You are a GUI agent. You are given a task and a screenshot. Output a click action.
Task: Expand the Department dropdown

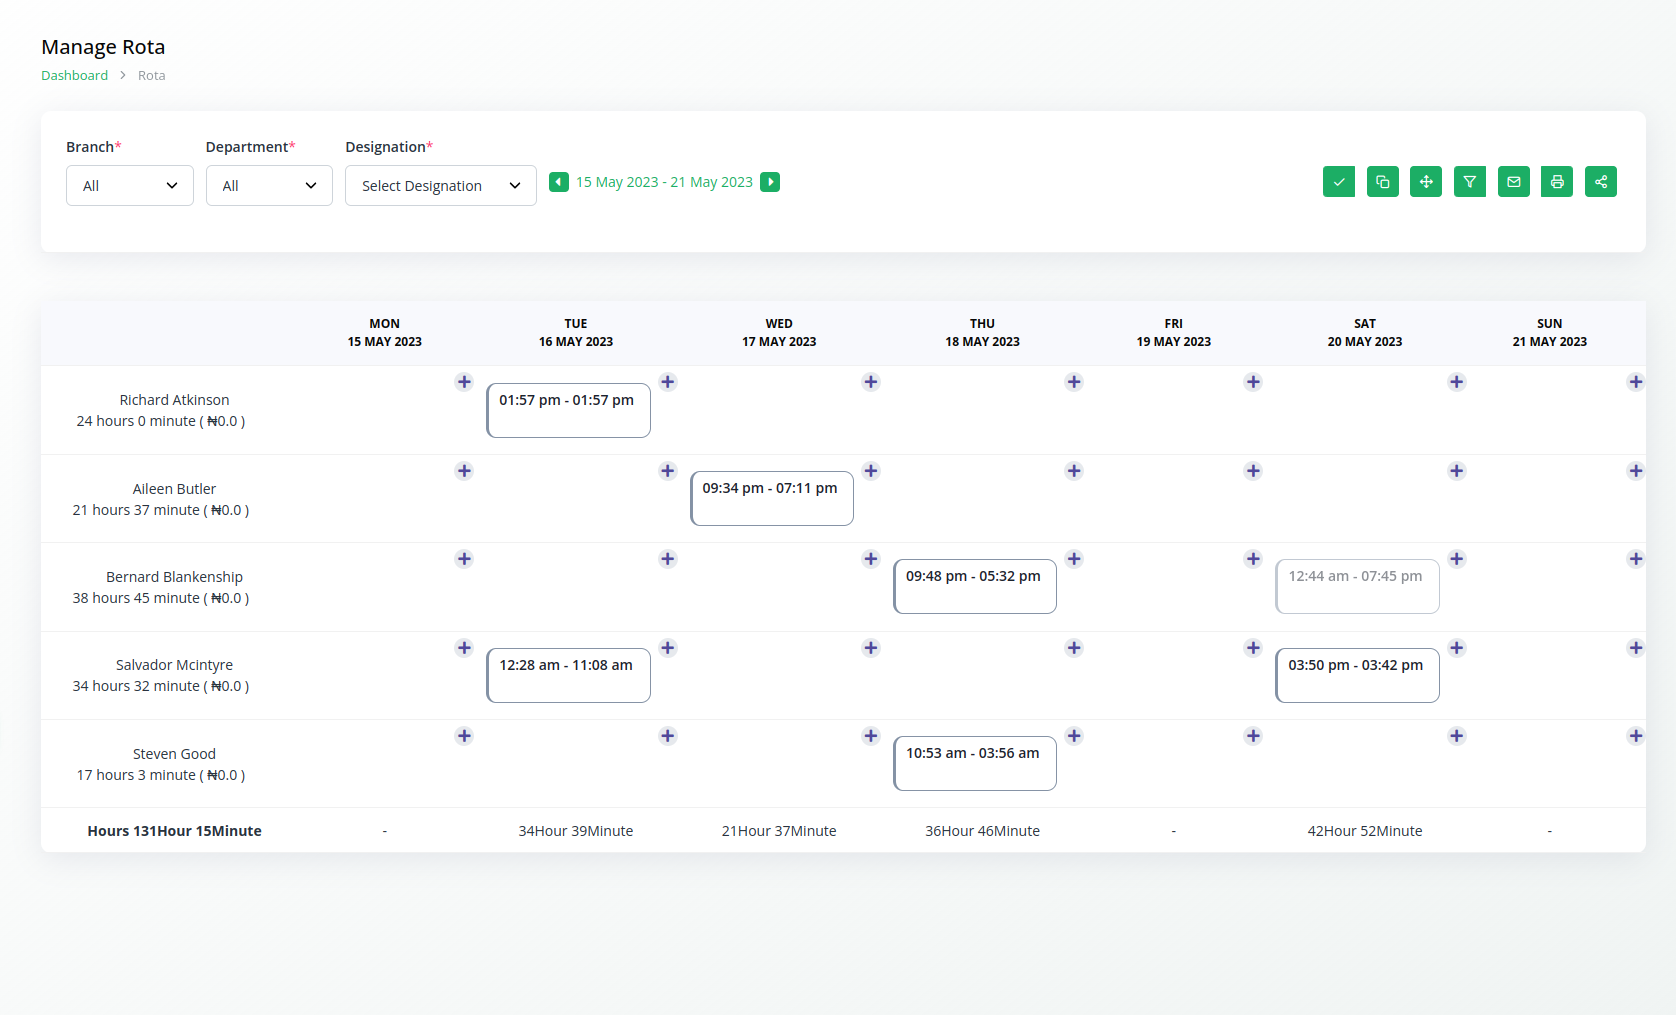click(269, 186)
